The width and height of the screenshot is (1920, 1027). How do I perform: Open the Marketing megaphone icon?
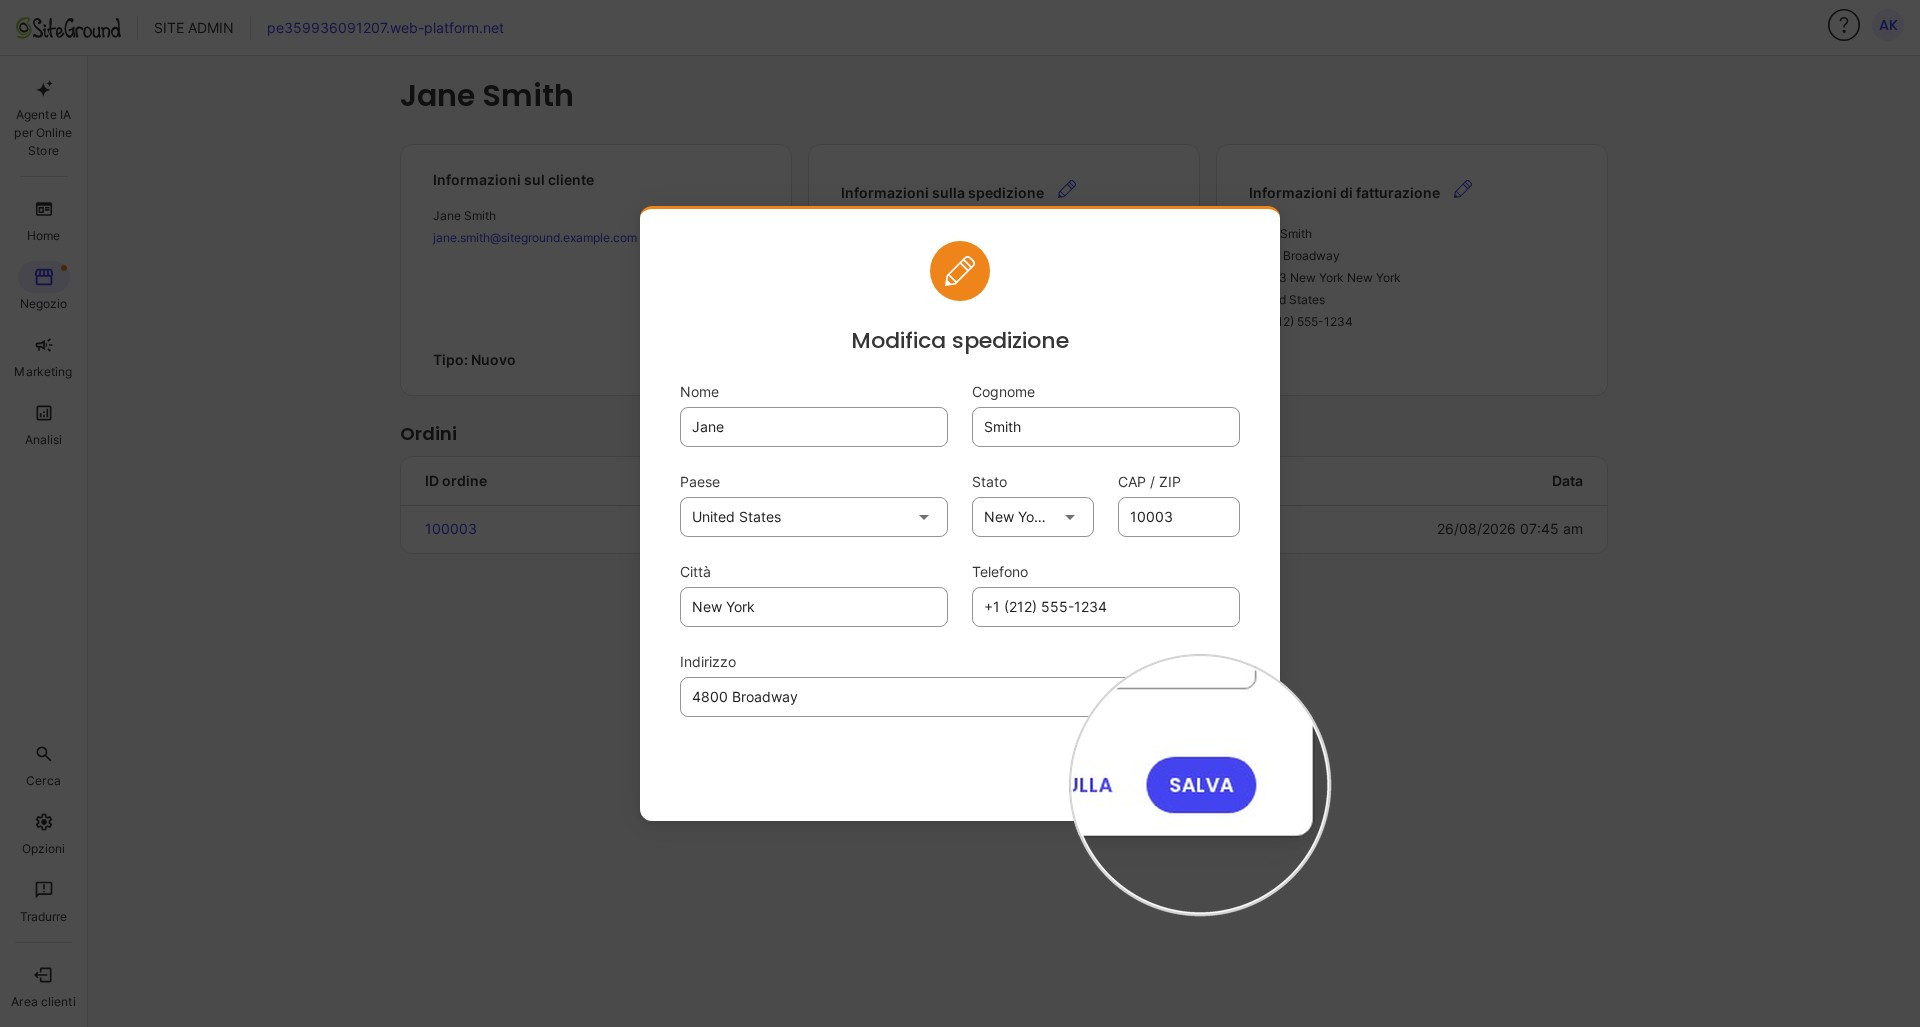(44, 345)
